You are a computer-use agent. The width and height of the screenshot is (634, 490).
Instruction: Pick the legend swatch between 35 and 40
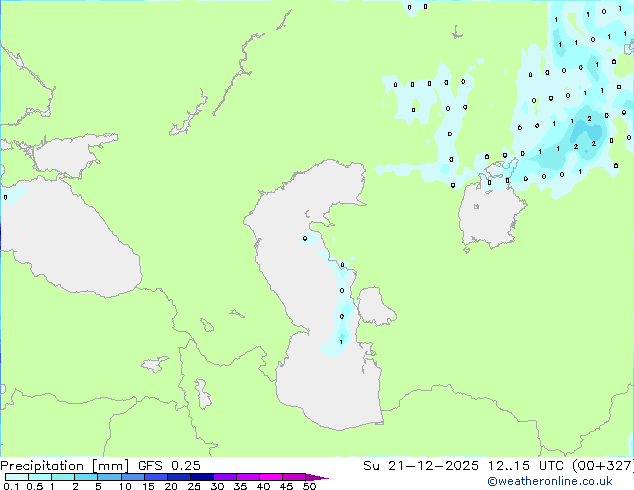247,477
